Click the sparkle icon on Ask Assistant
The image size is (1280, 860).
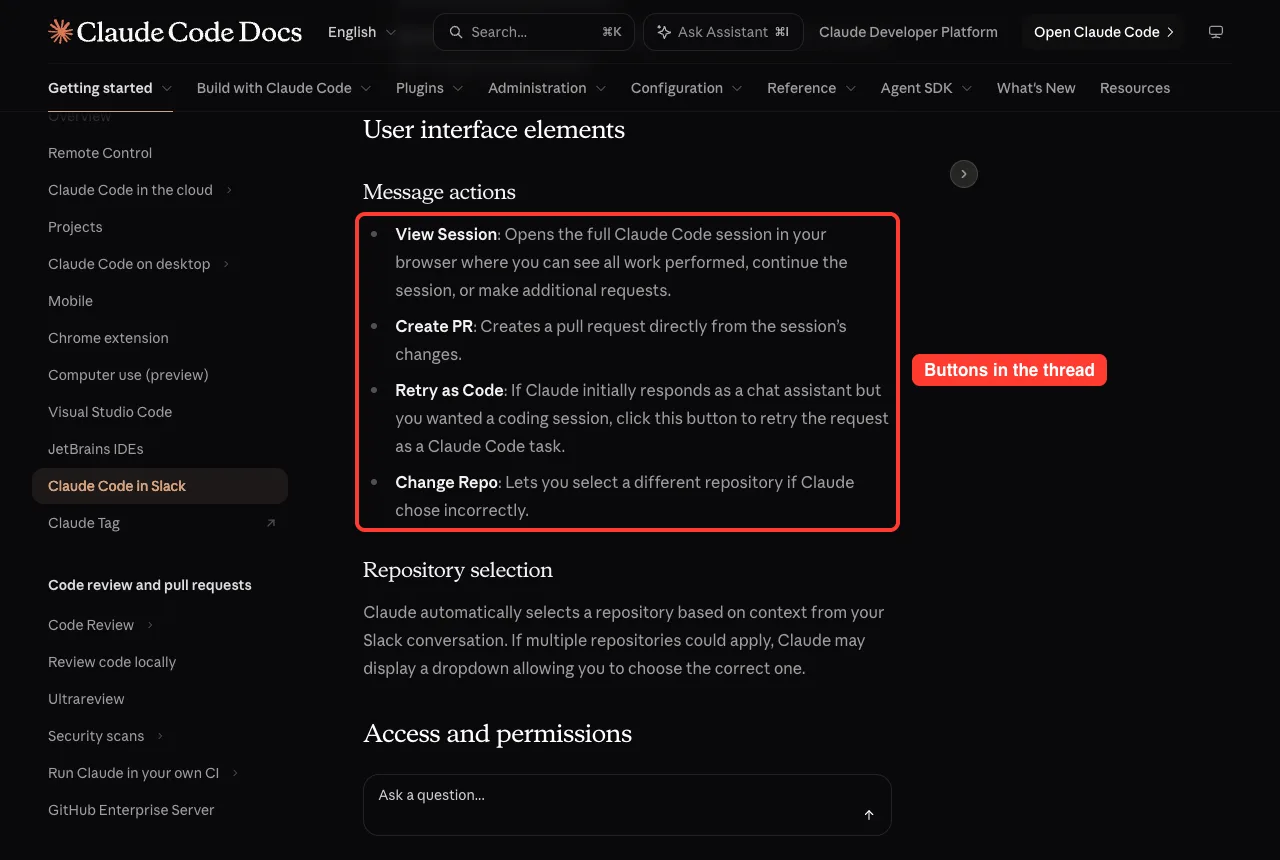664,32
